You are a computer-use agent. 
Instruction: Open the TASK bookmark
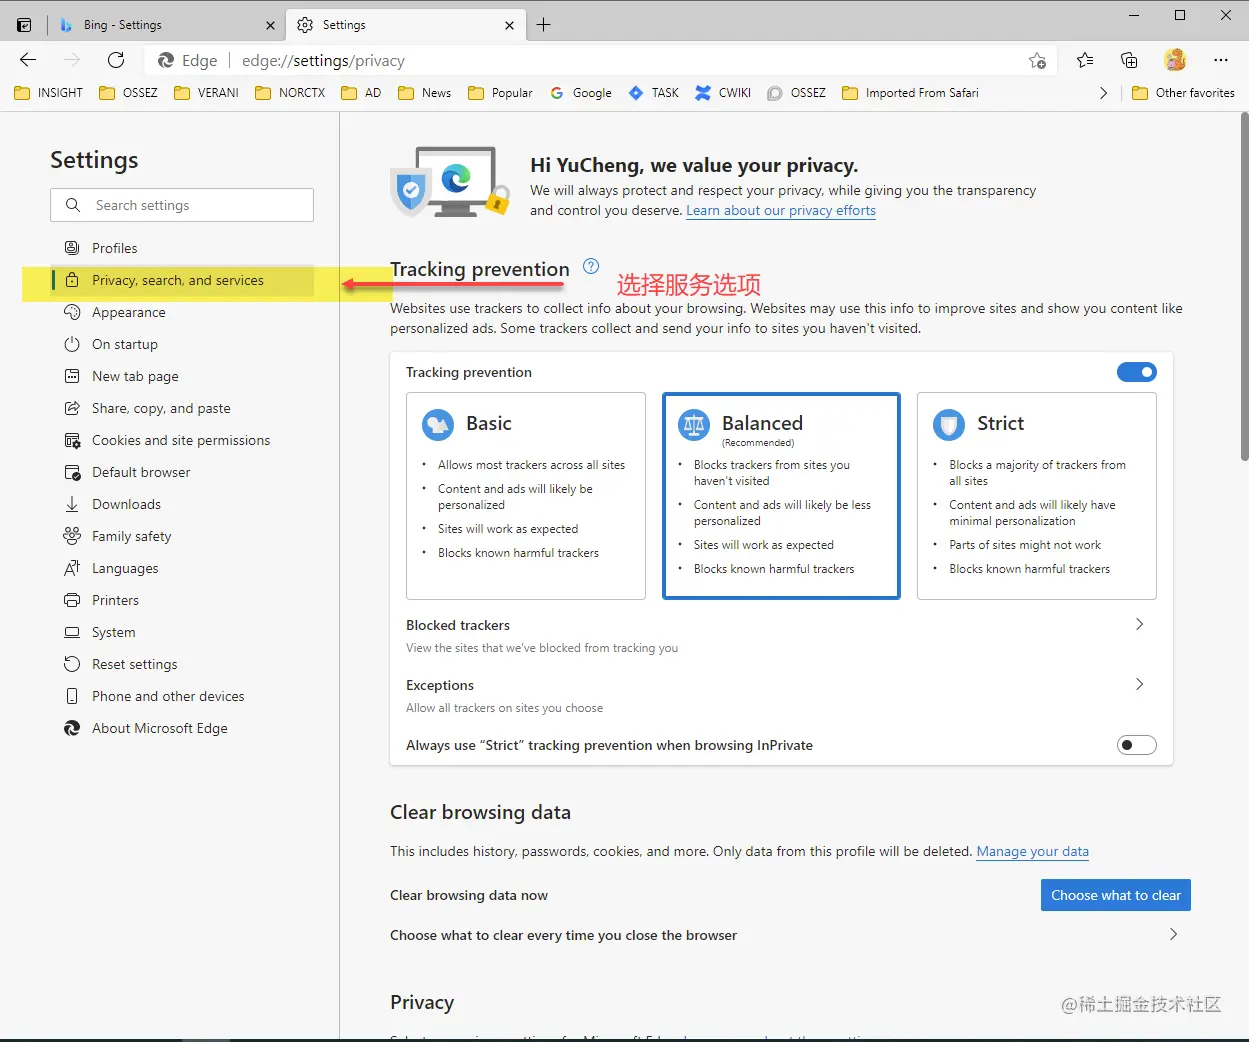[654, 93]
